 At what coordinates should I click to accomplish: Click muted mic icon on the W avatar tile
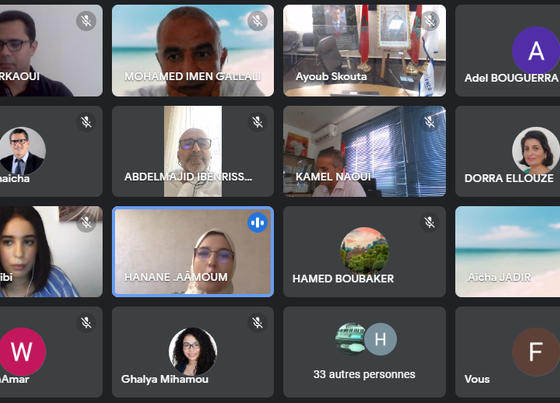pos(86,323)
